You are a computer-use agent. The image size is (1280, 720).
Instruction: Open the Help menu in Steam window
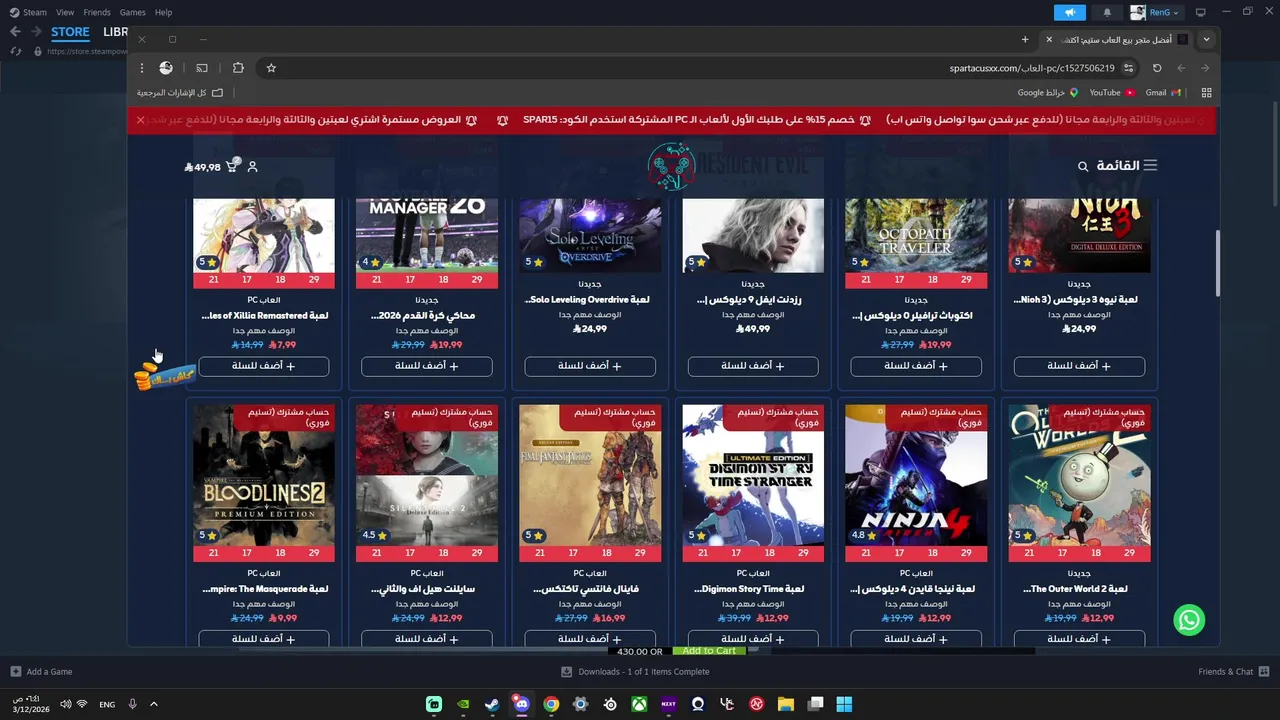163,12
